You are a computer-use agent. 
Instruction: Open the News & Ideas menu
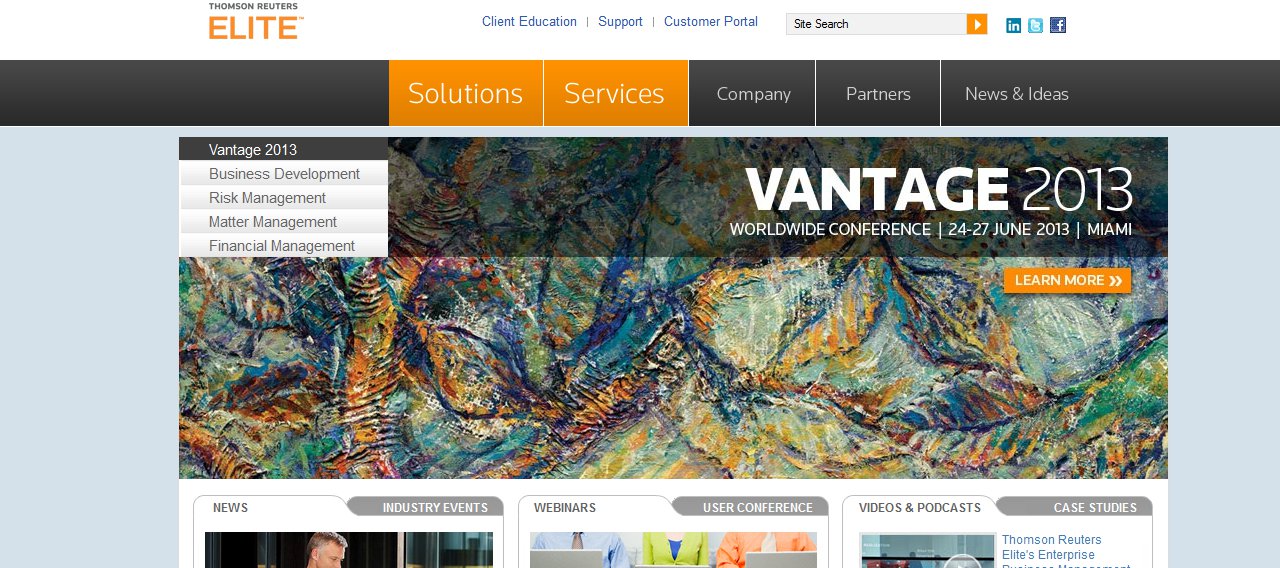[x=1017, y=93]
